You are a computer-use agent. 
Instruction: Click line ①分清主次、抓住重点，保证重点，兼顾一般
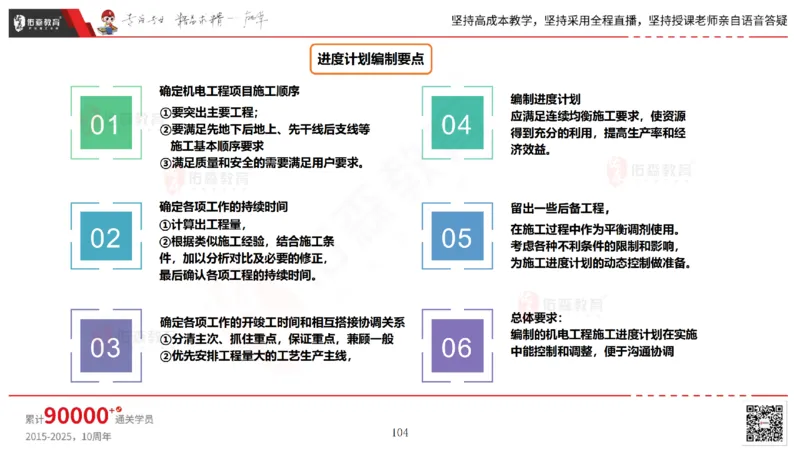(277, 339)
